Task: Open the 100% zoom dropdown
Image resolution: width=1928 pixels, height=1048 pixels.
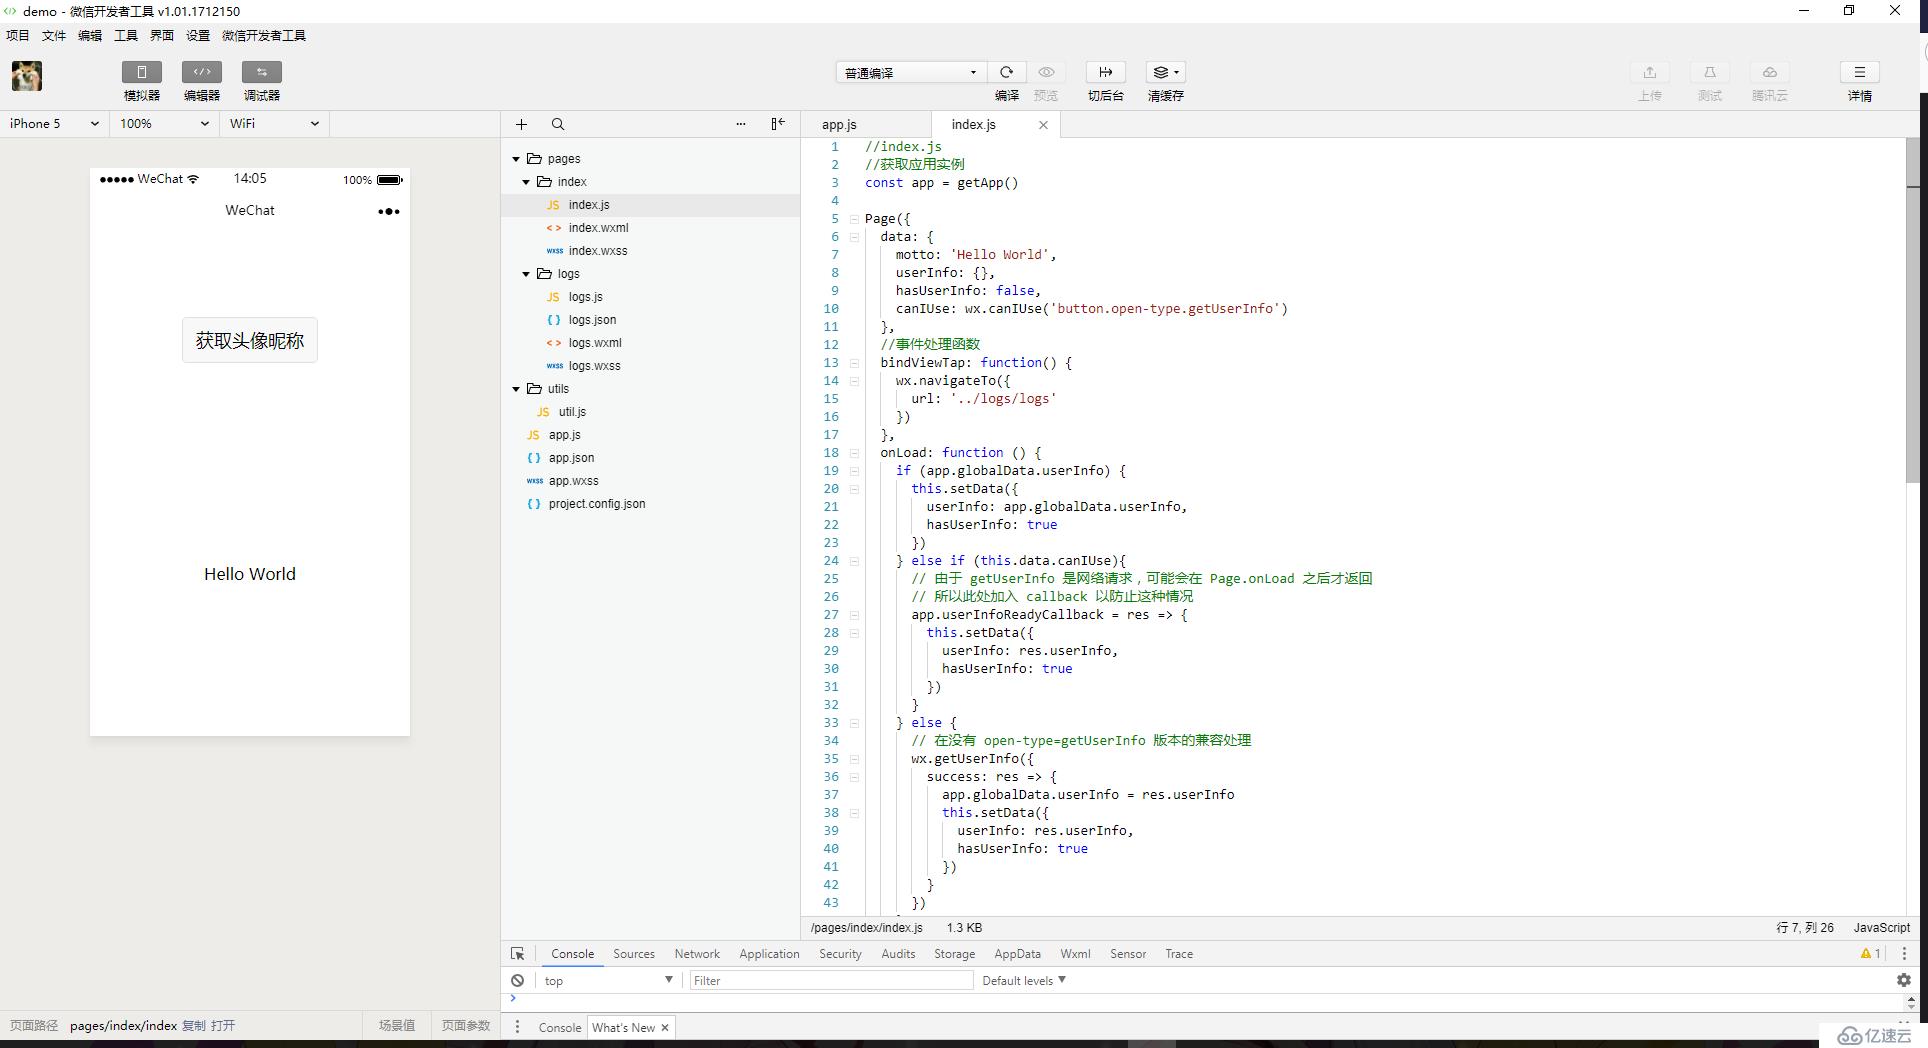Action: [x=165, y=124]
